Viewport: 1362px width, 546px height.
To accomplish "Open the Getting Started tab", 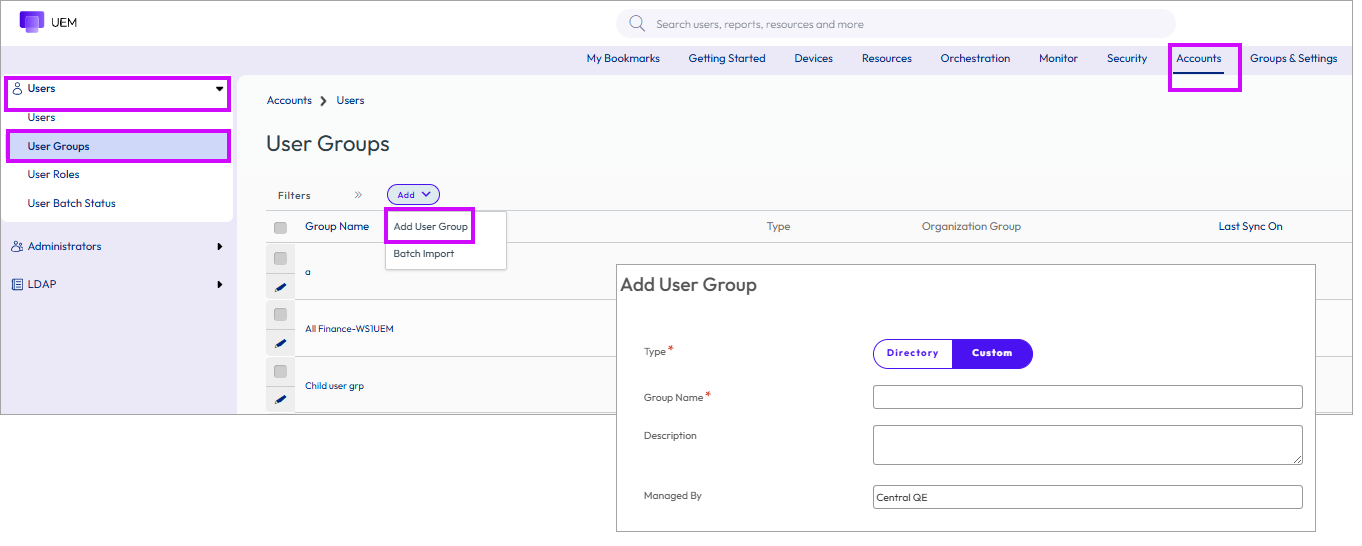I will tap(727, 58).
